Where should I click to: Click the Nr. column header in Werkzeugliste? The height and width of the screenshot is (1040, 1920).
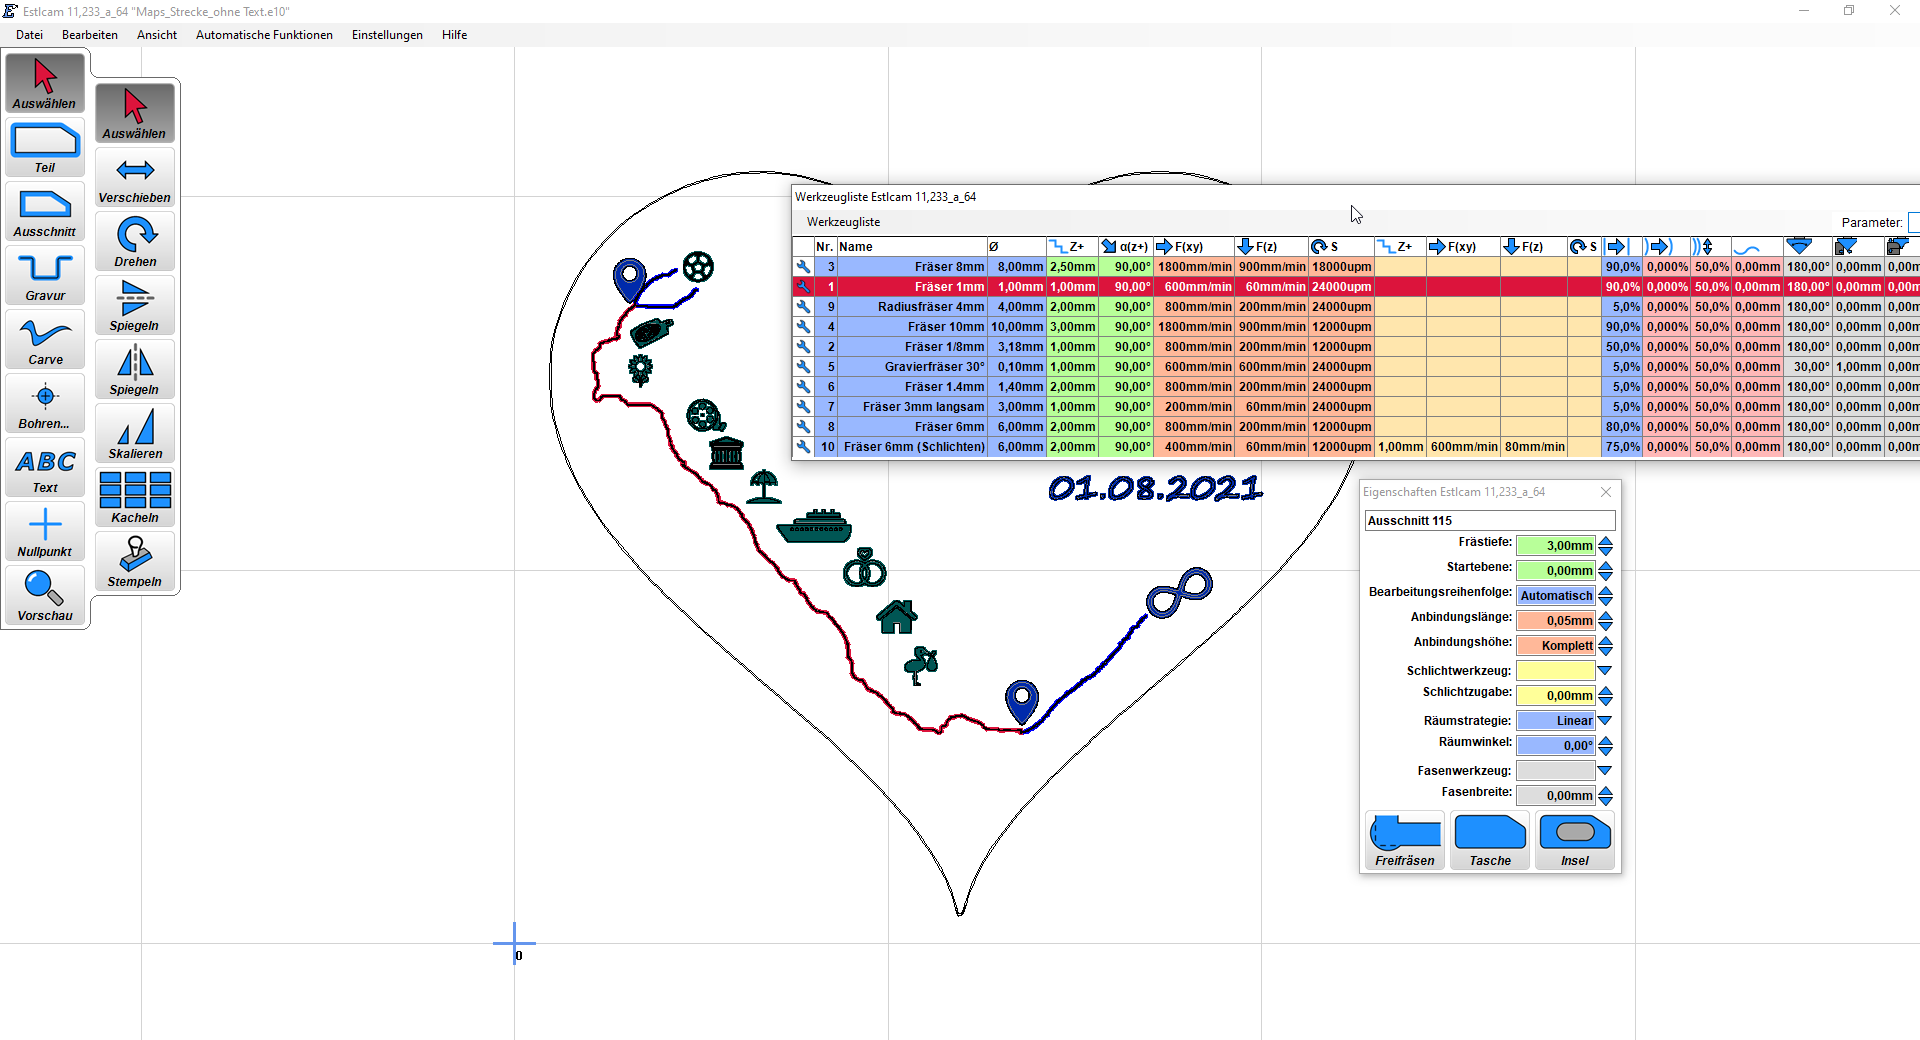pyautogui.click(x=825, y=247)
